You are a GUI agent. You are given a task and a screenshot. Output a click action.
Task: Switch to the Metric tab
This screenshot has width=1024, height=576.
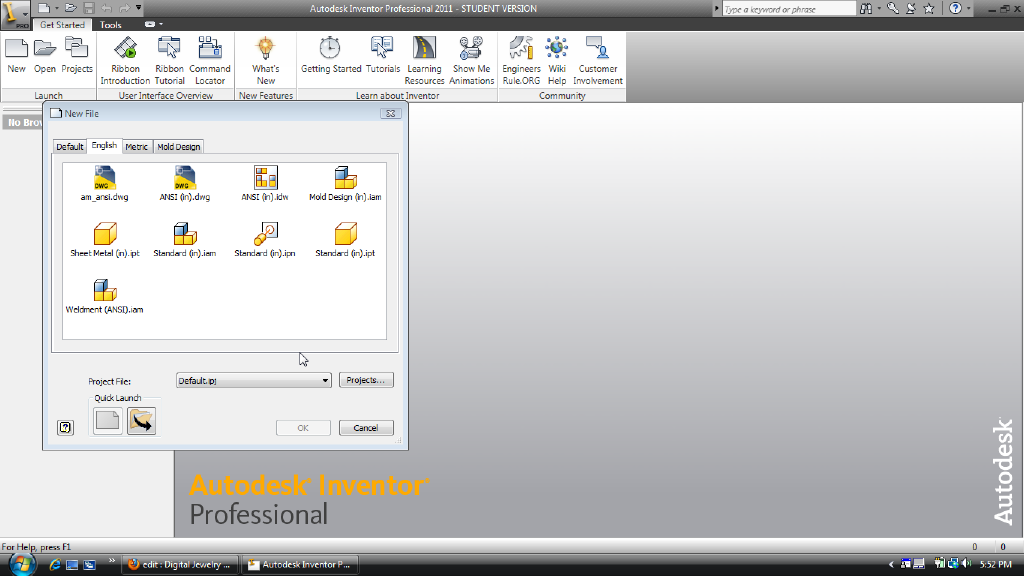pos(137,147)
